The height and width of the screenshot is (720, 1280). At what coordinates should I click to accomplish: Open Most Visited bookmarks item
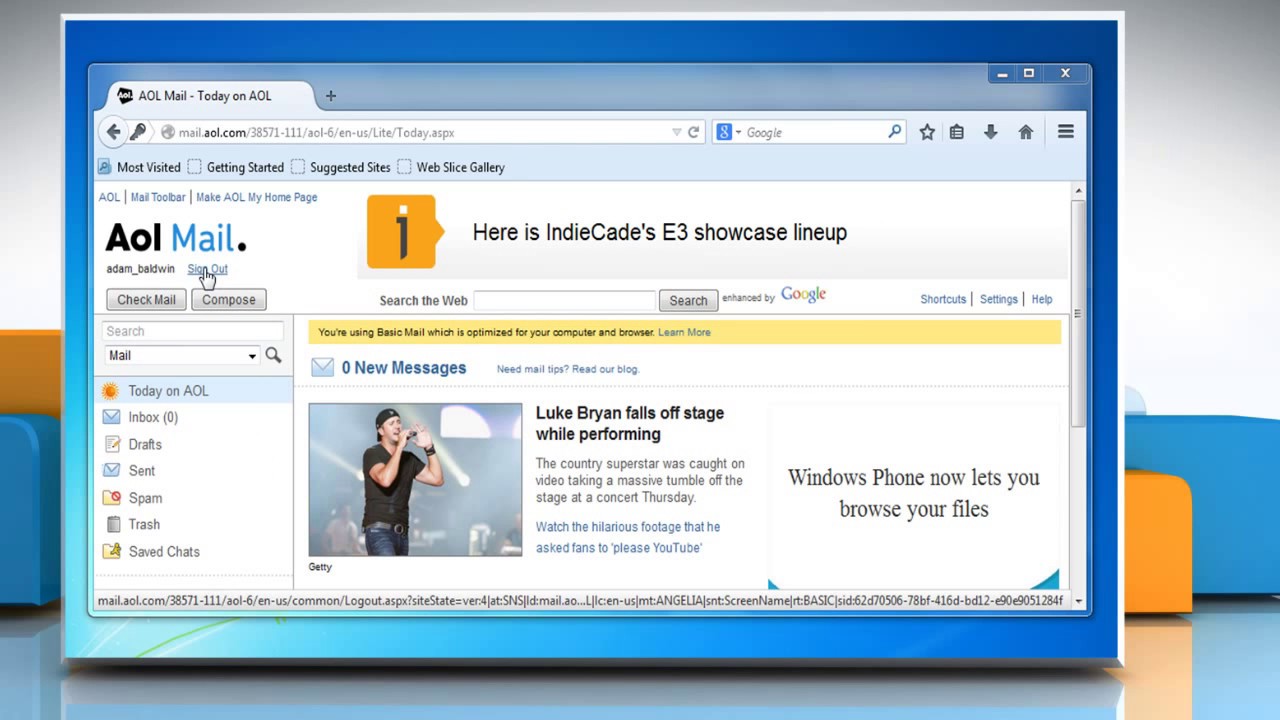tap(139, 167)
